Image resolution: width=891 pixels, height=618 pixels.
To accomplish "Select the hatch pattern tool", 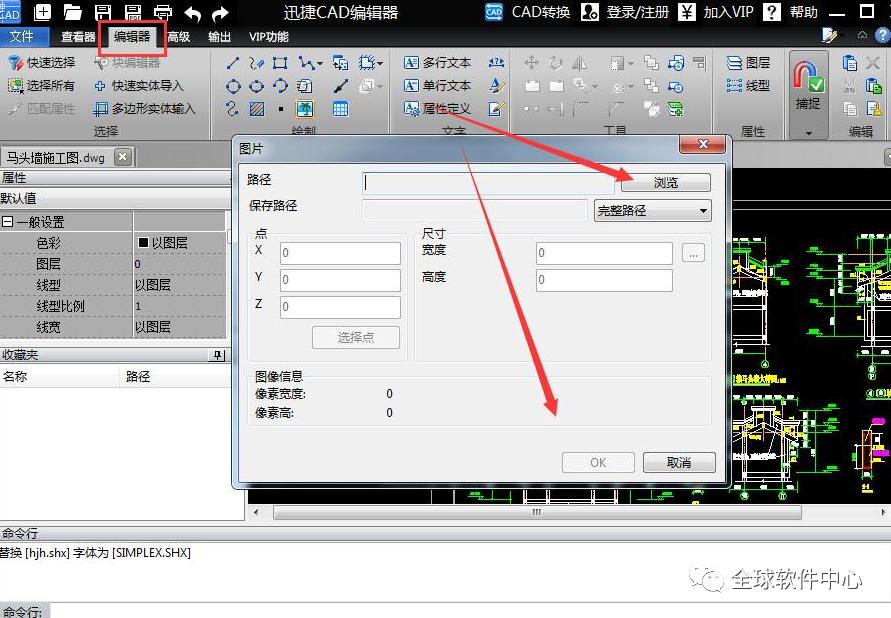I will click(256, 107).
